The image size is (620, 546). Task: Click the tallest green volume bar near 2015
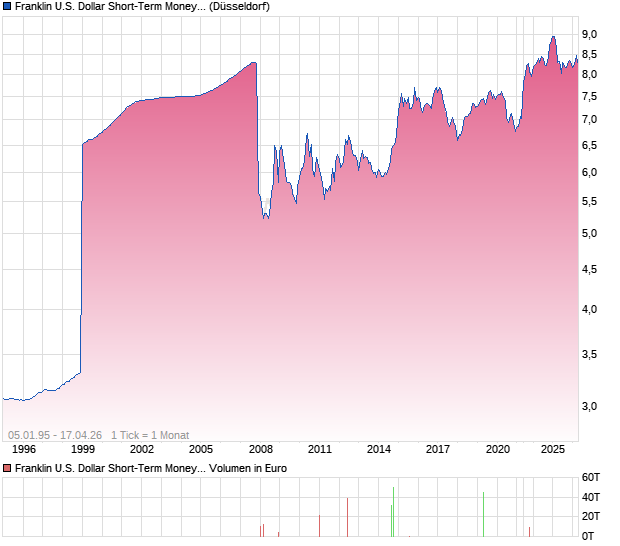[x=393, y=512]
